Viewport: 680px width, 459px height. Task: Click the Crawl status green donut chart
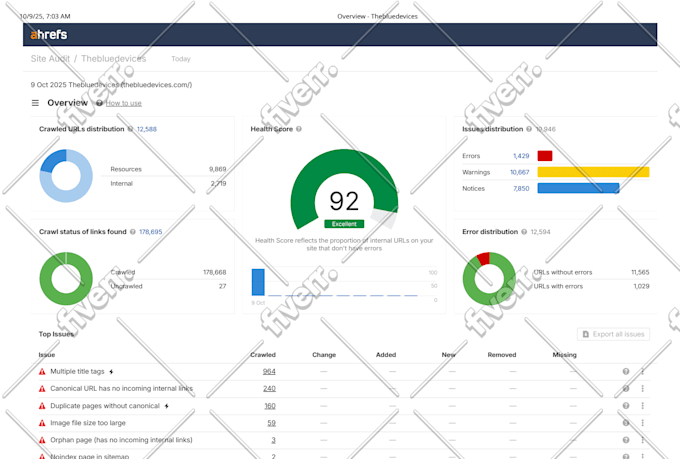(66, 279)
